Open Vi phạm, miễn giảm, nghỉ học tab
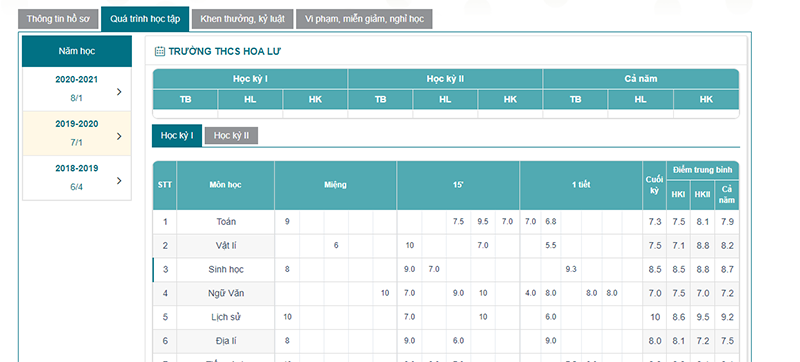Image resolution: width=800 pixels, height=362 pixels. (364, 19)
